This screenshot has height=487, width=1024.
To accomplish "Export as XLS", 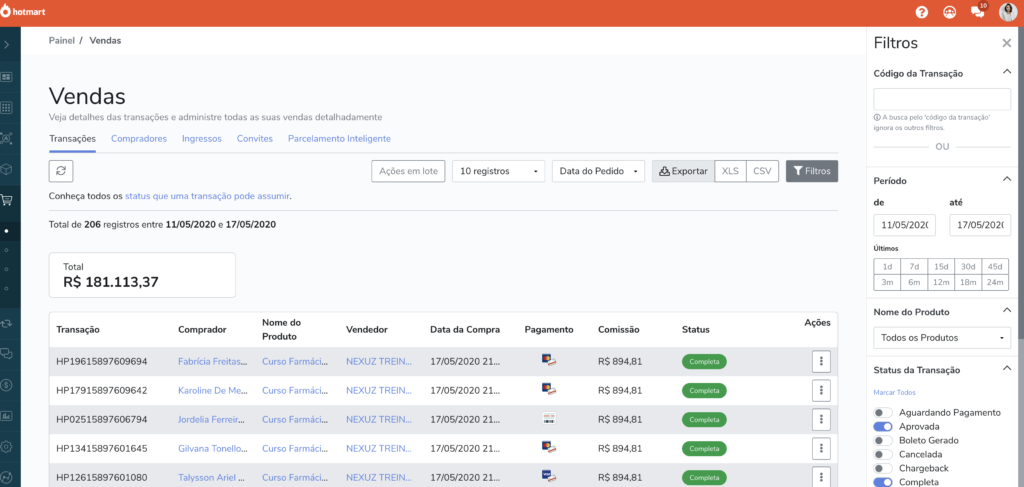I will pos(730,171).
